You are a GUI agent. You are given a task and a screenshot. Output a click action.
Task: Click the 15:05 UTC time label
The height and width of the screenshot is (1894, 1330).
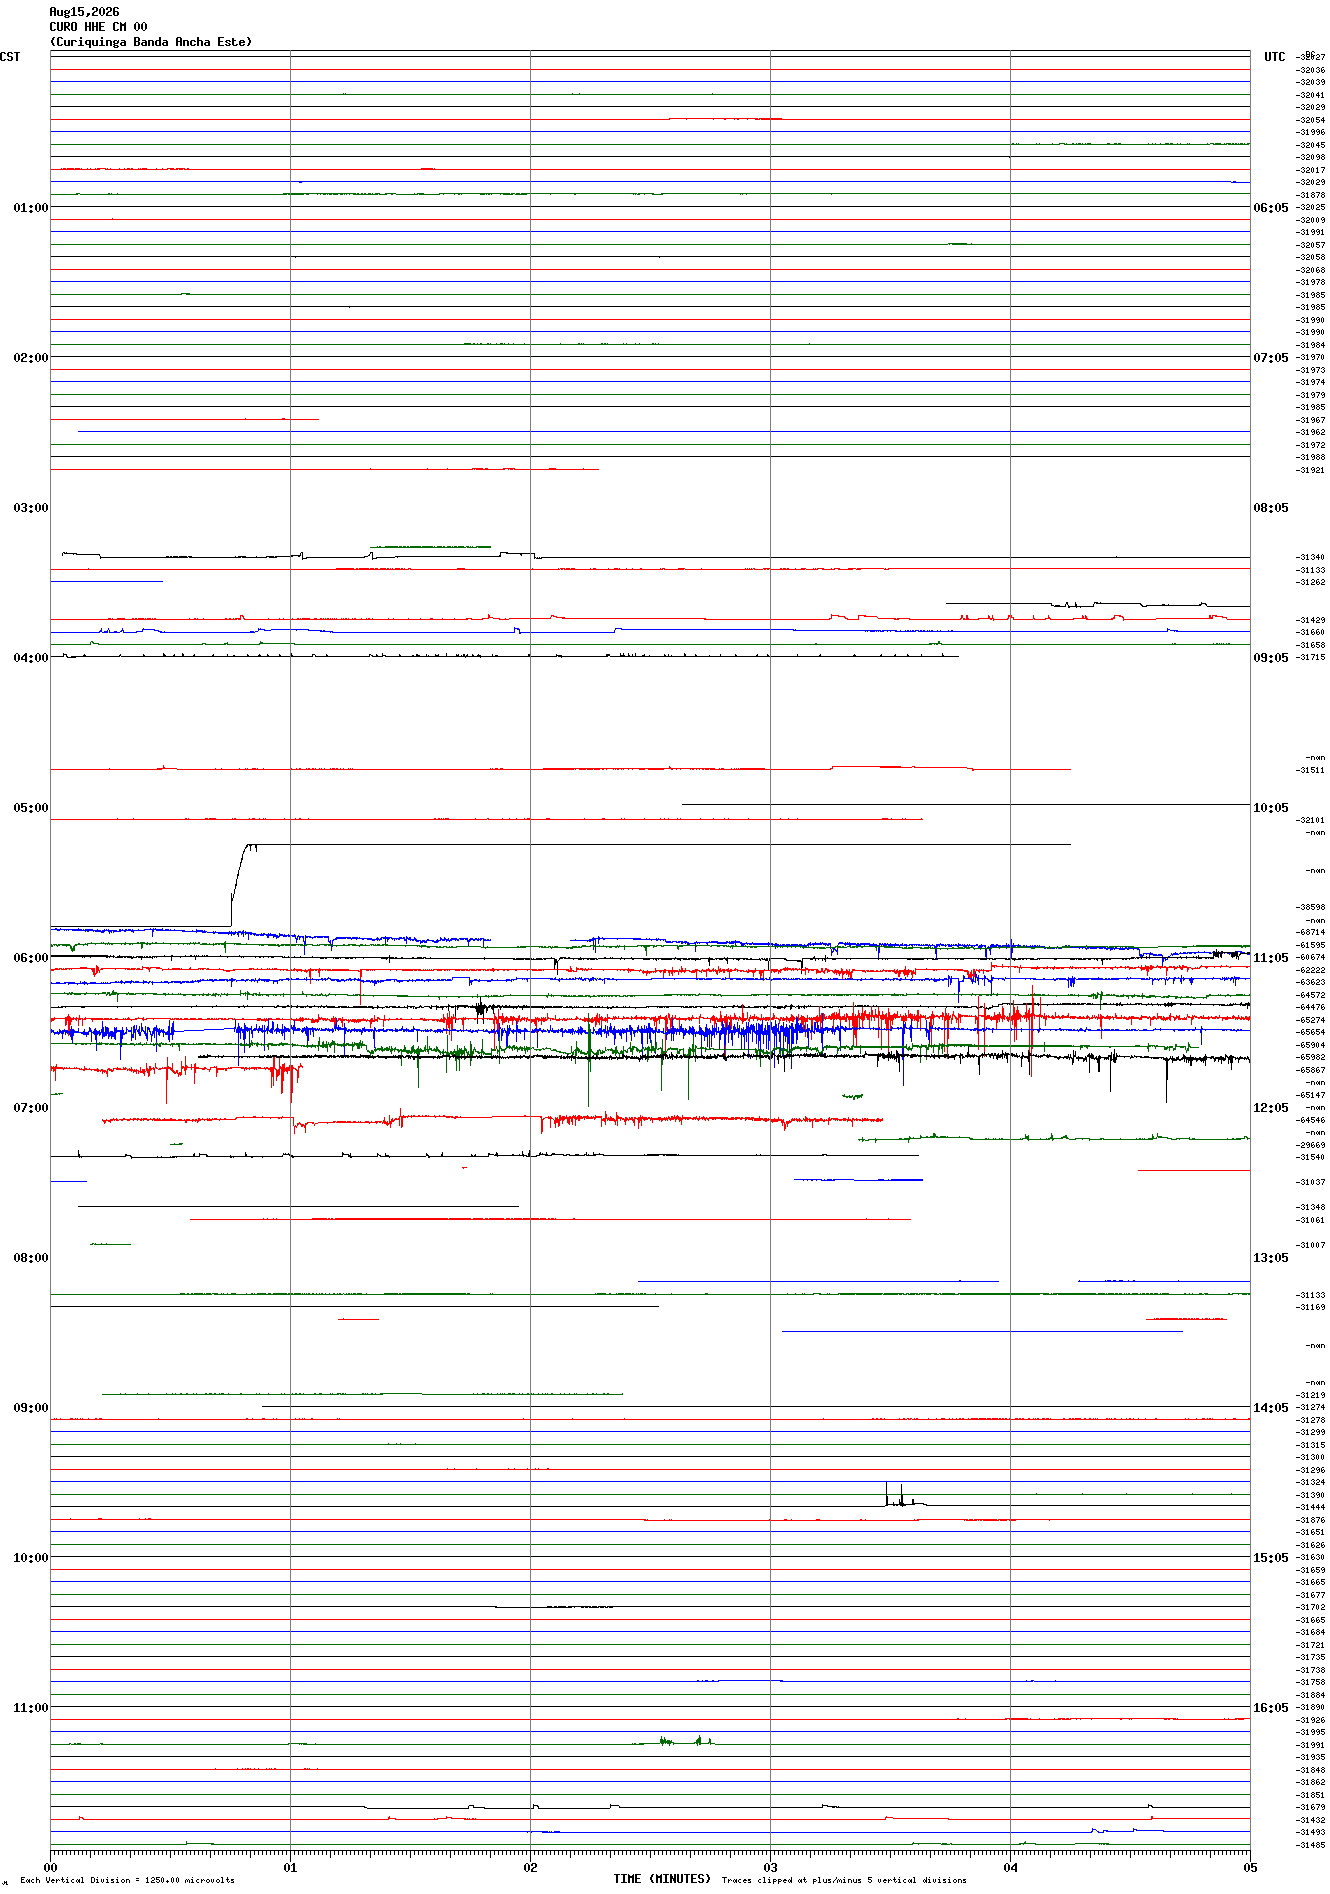click(1271, 1558)
